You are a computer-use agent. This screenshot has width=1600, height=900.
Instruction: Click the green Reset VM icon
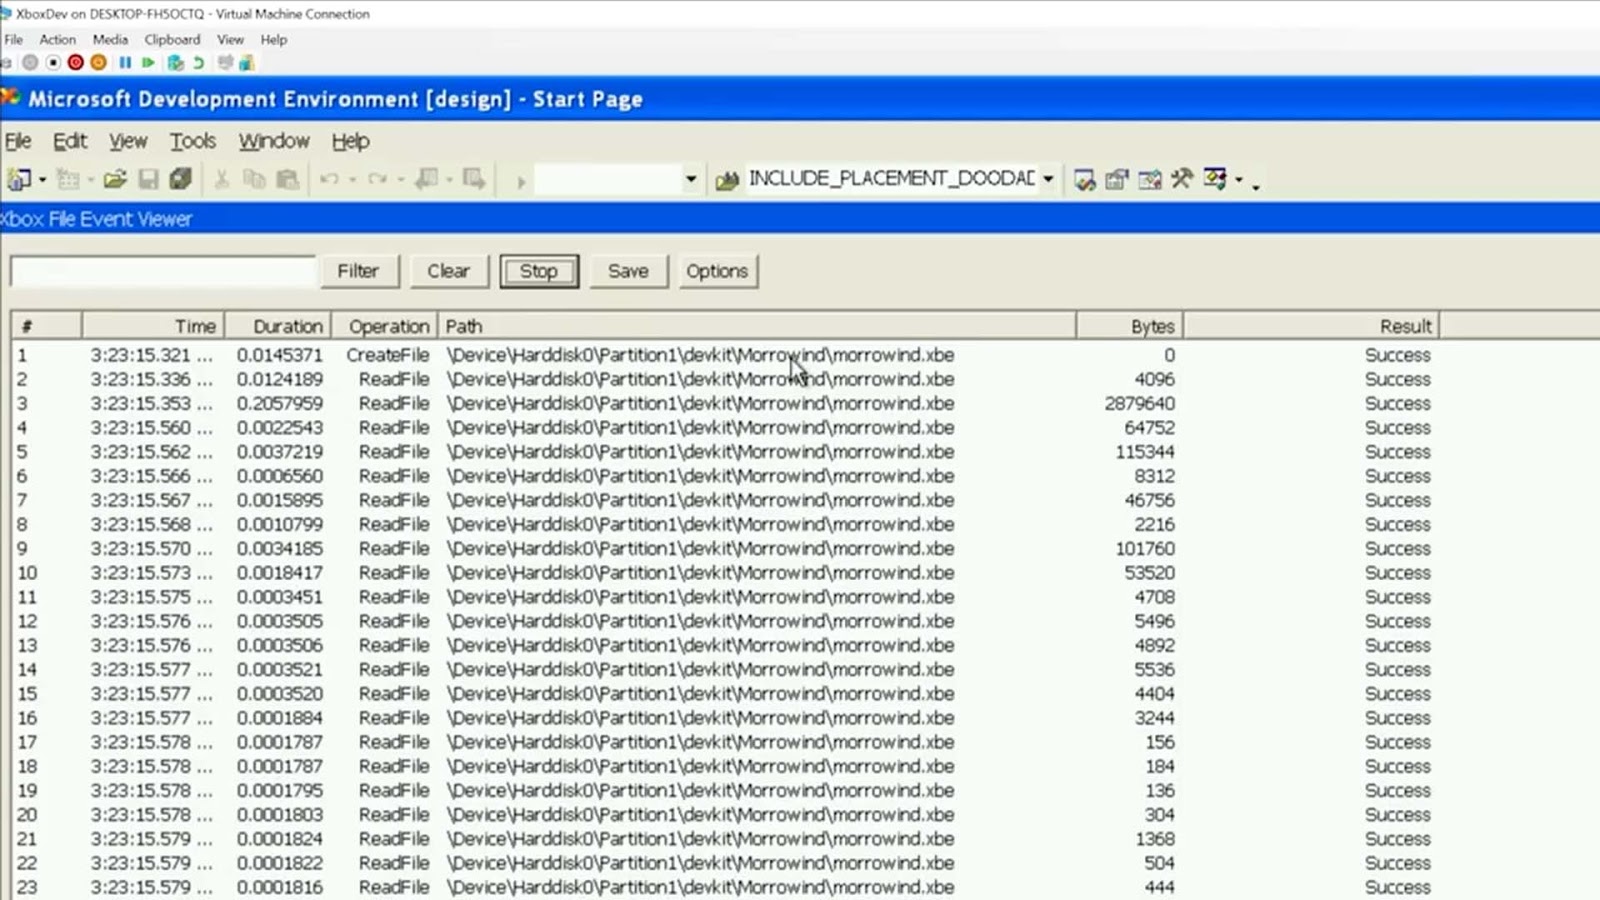click(x=148, y=62)
